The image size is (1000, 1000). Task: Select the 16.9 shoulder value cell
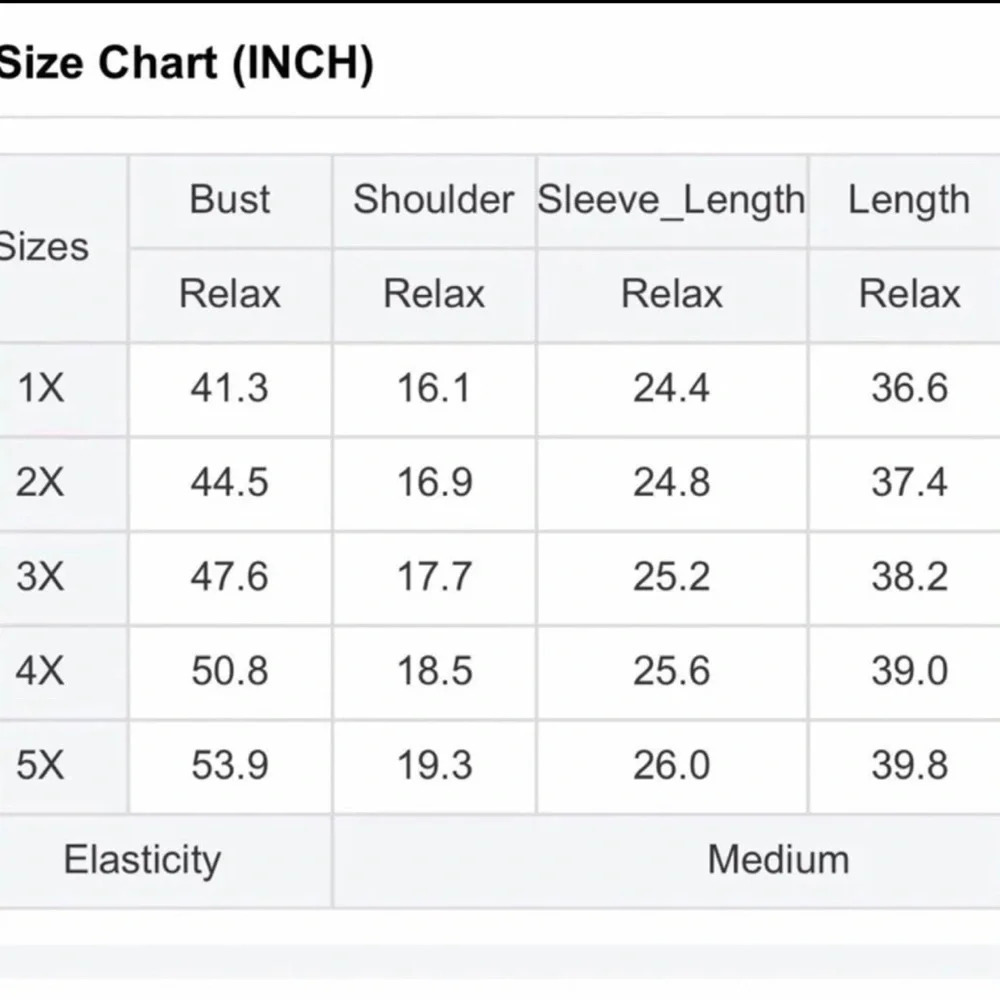tap(433, 483)
